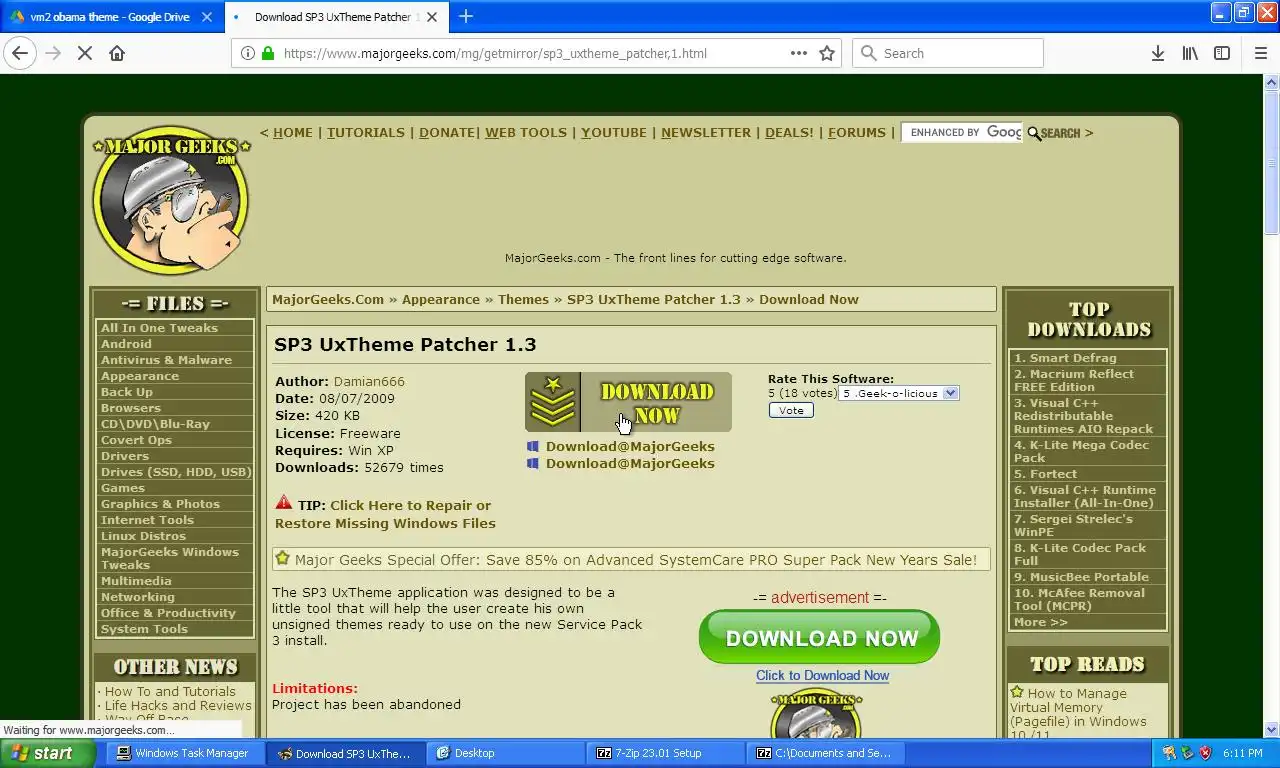The height and width of the screenshot is (768, 1280).
Task: Open the Major Geeks Special Offer link
Action: click(636, 559)
